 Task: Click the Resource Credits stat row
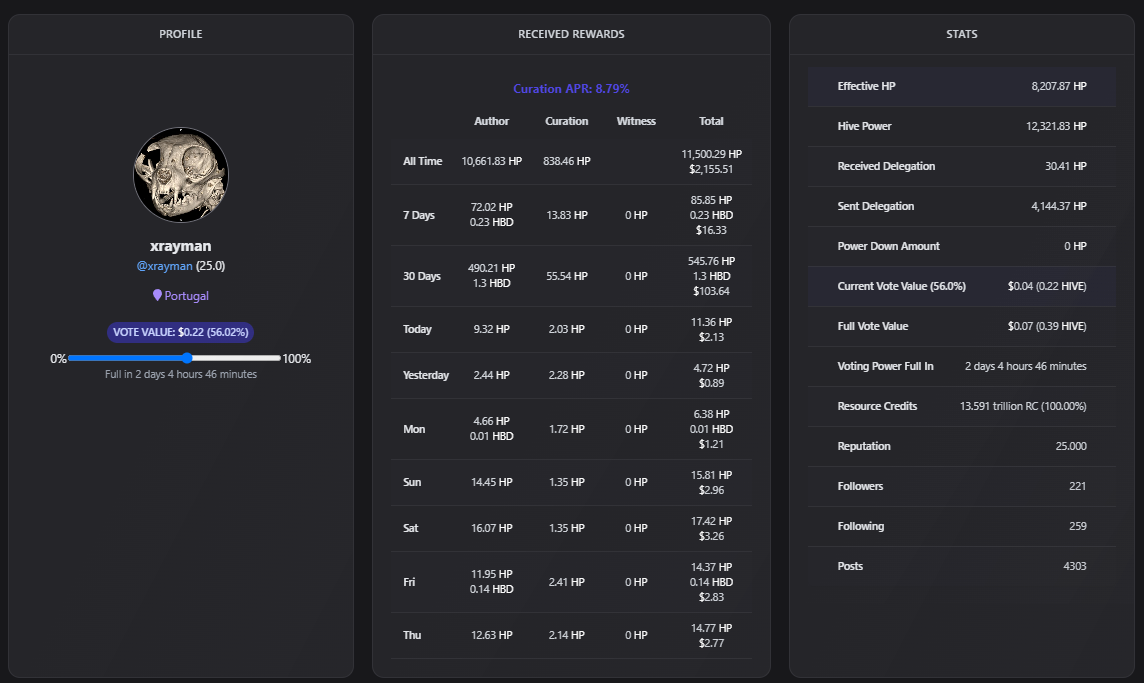[x=961, y=407]
